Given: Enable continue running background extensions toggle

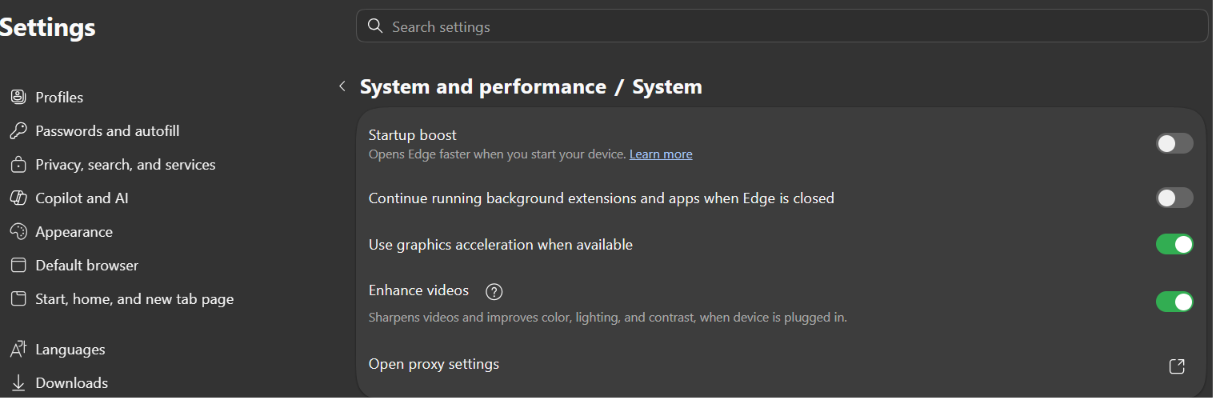Looking at the screenshot, I should coord(1175,198).
